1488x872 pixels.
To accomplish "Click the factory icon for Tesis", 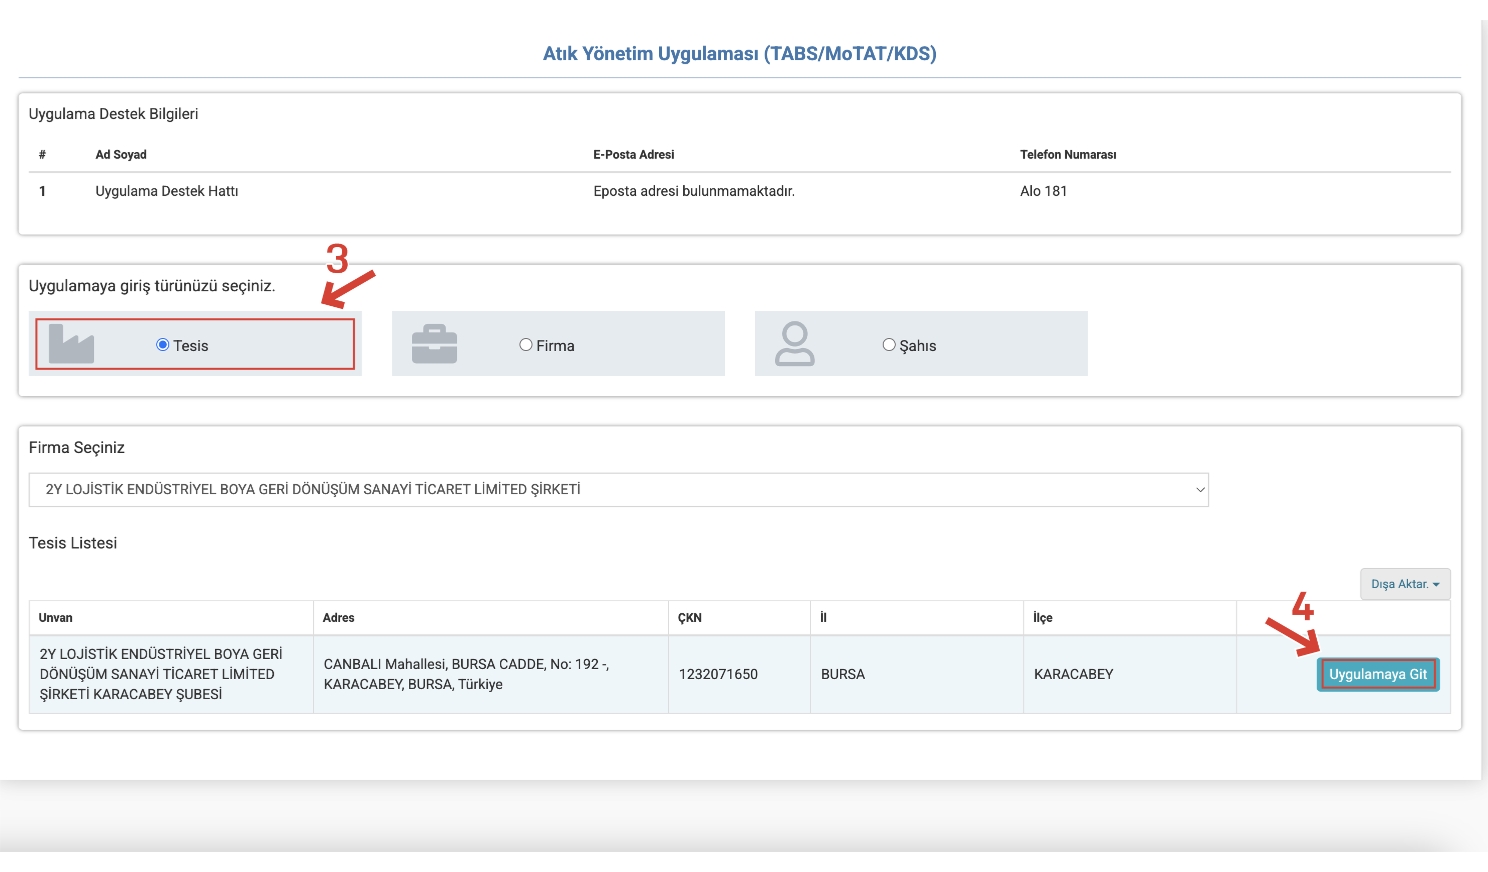I will click(x=71, y=344).
